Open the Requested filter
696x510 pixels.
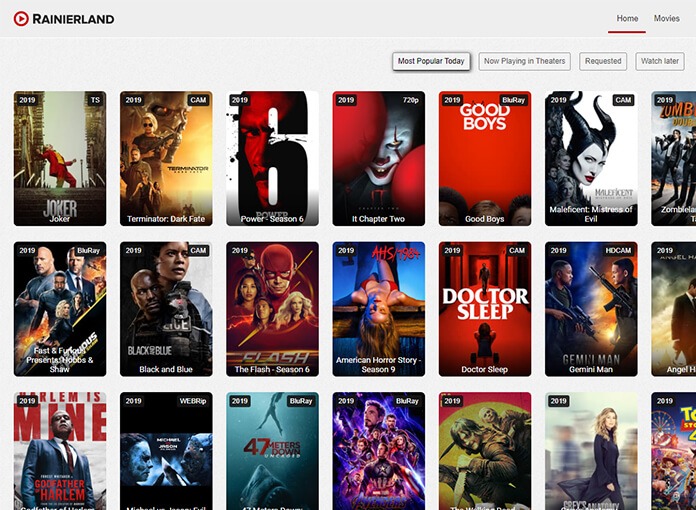[x=603, y=61]
